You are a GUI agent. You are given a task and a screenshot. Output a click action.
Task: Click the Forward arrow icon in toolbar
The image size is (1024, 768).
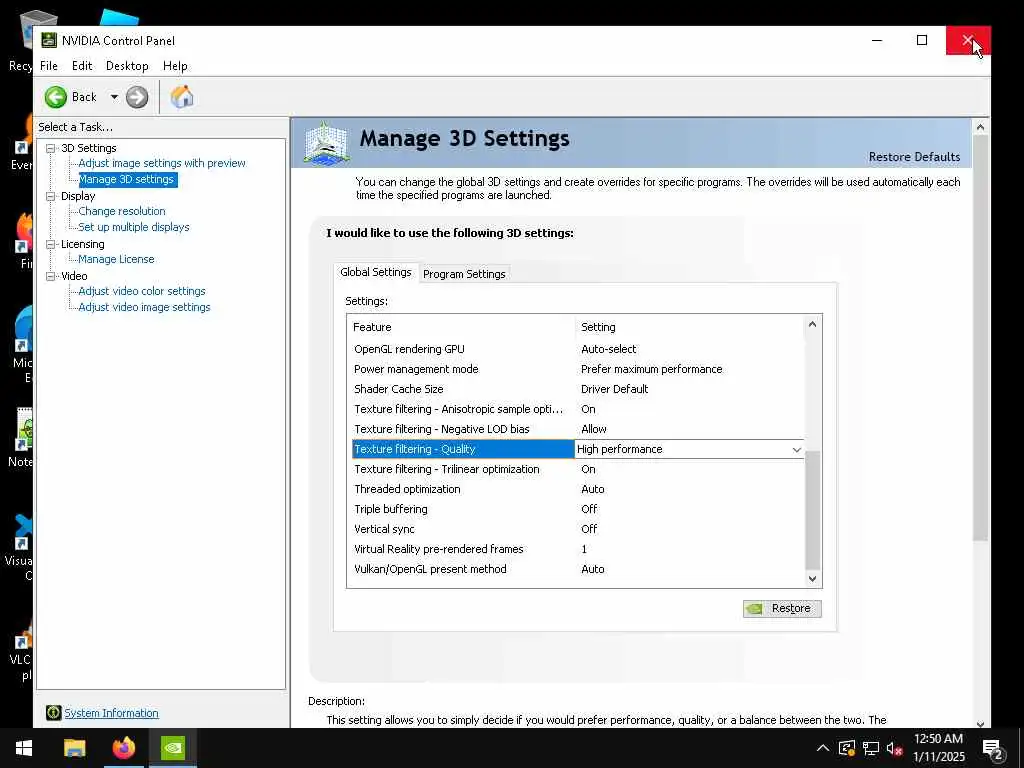(137, 97)
